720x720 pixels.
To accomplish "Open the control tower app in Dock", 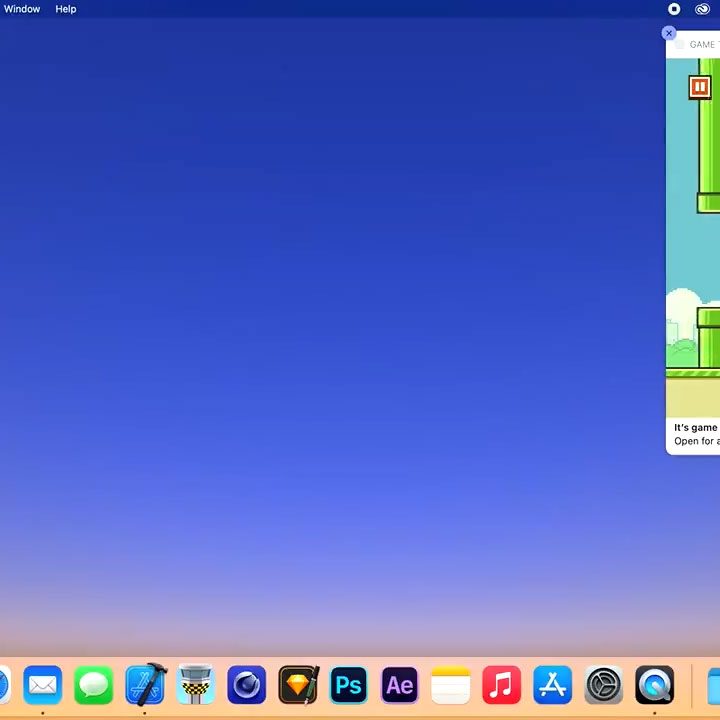I will pos(196,684).
